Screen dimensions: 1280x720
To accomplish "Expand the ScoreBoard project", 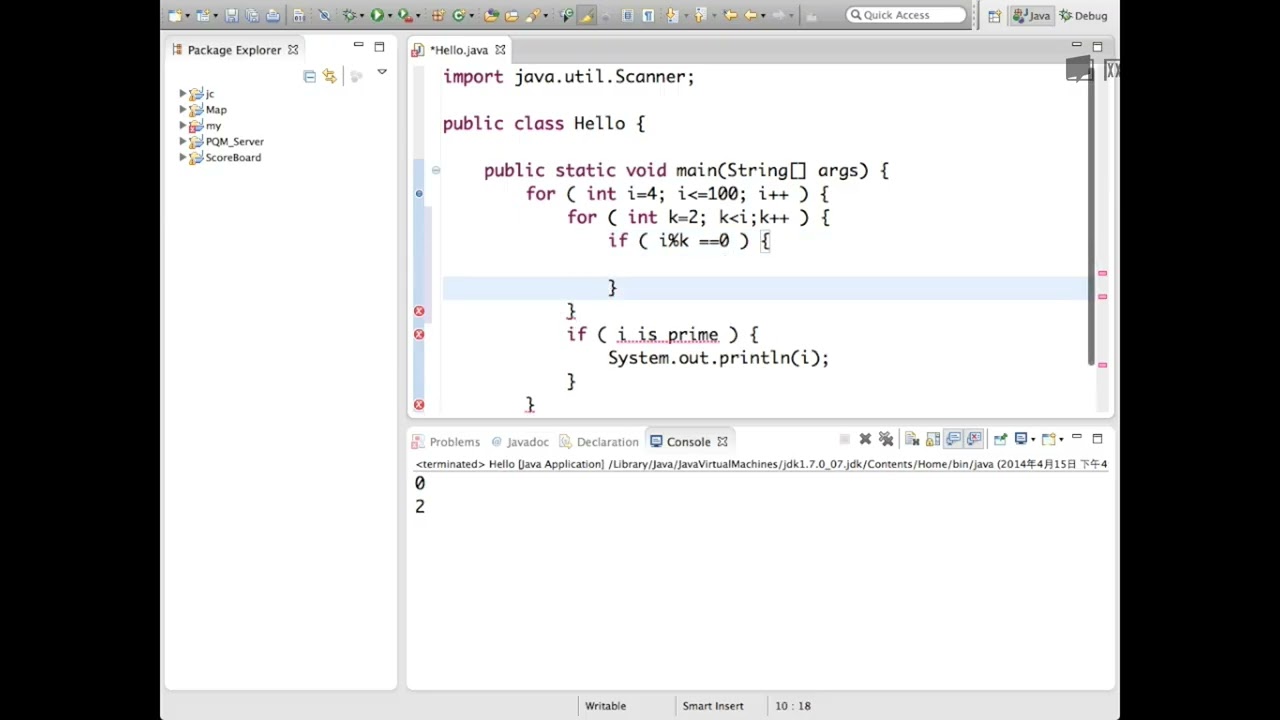I will [x=183, y=158].
